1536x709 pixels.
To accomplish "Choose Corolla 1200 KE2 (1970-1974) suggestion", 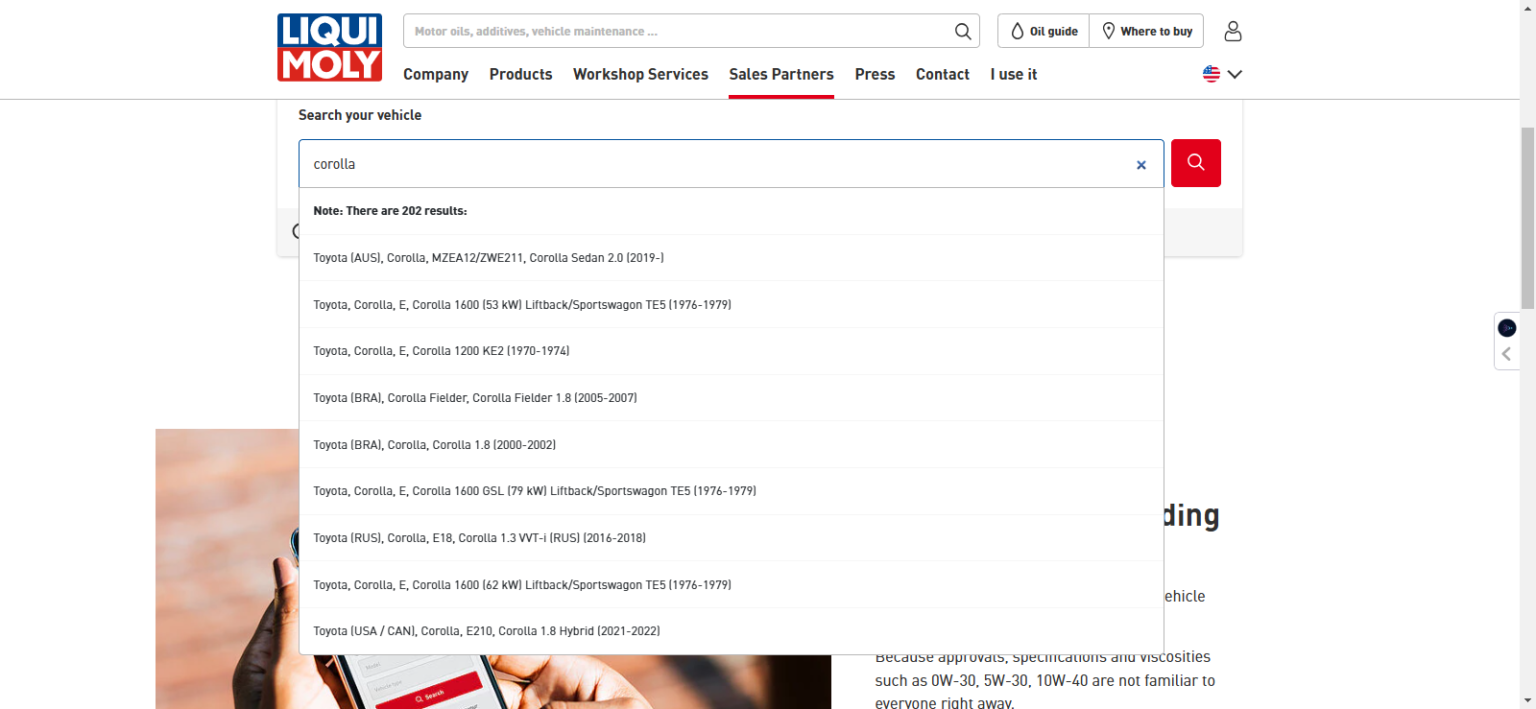I will (441, 351).
